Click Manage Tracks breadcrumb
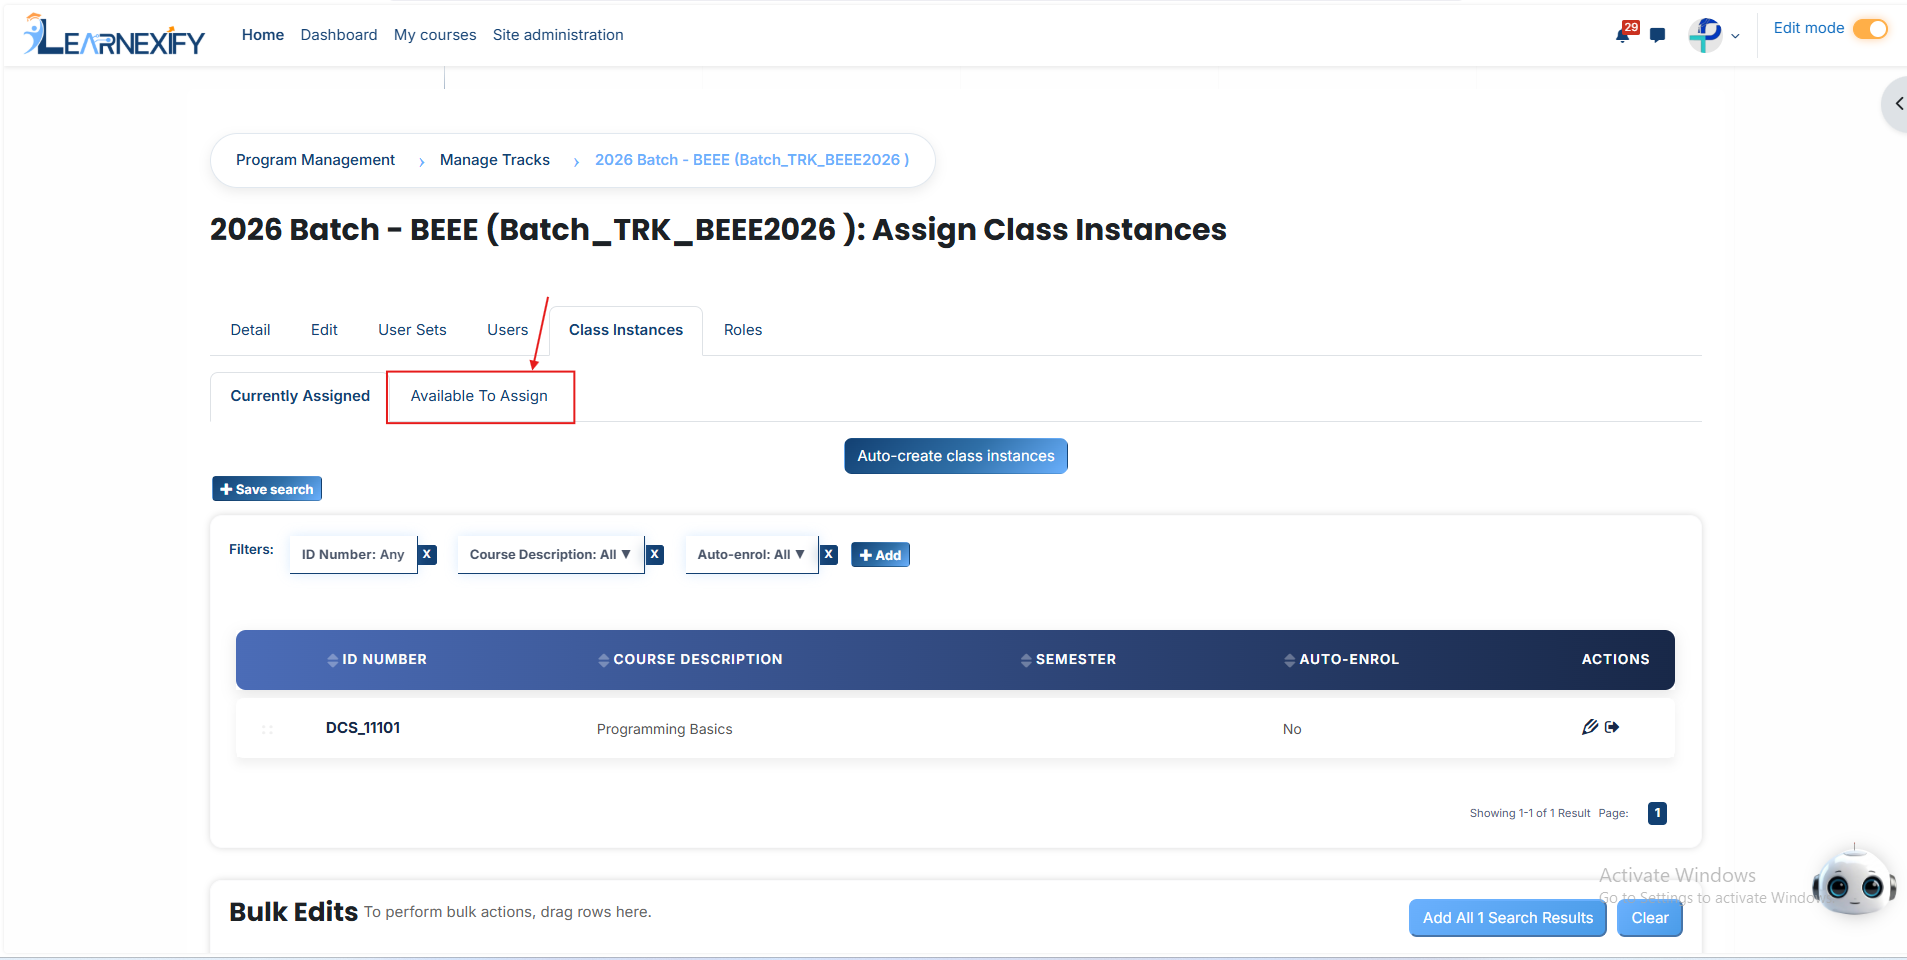 tap(495, 160)
